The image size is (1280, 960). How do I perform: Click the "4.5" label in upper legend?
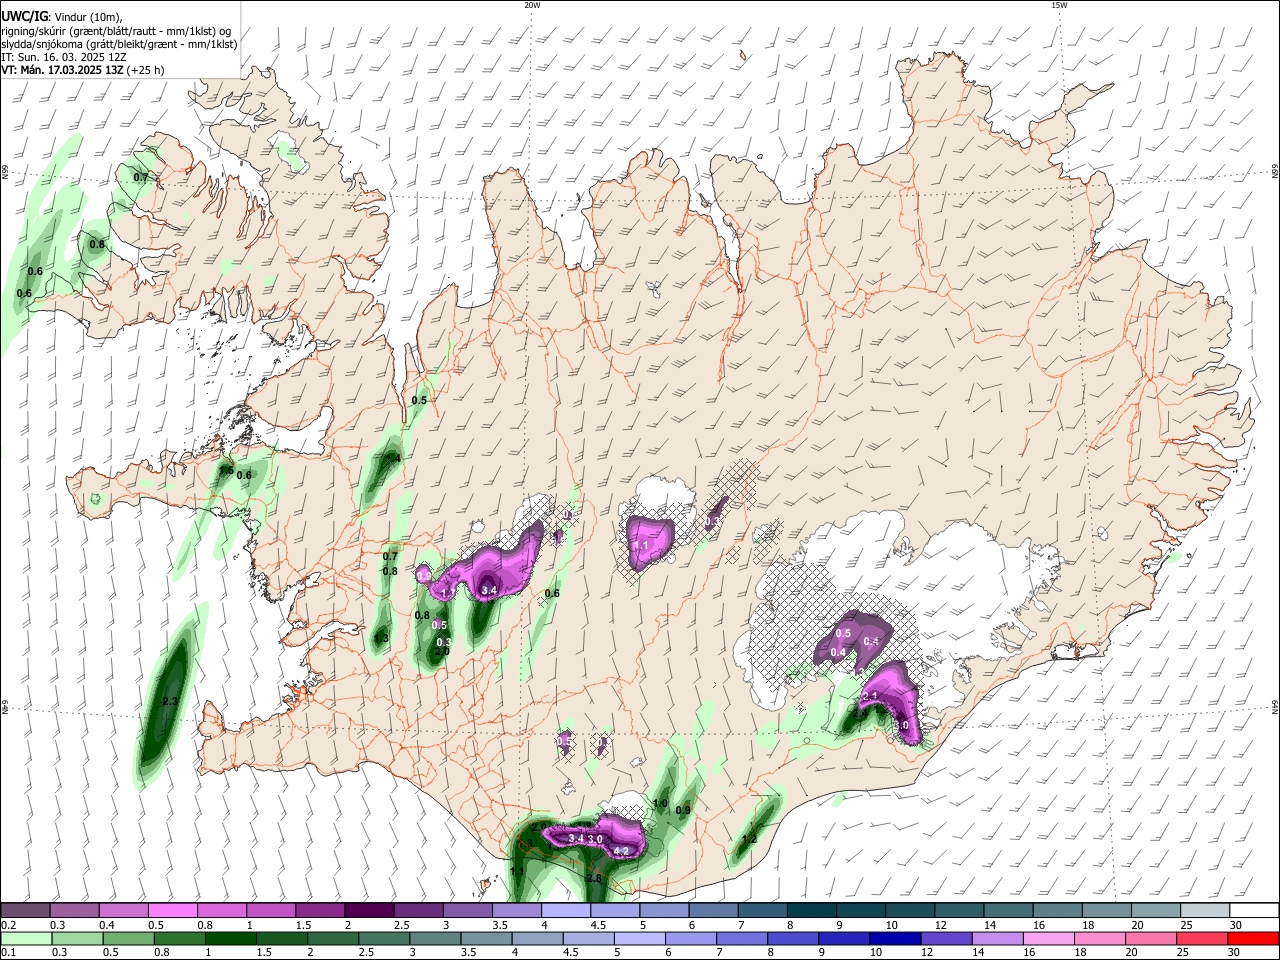[598, 925]
